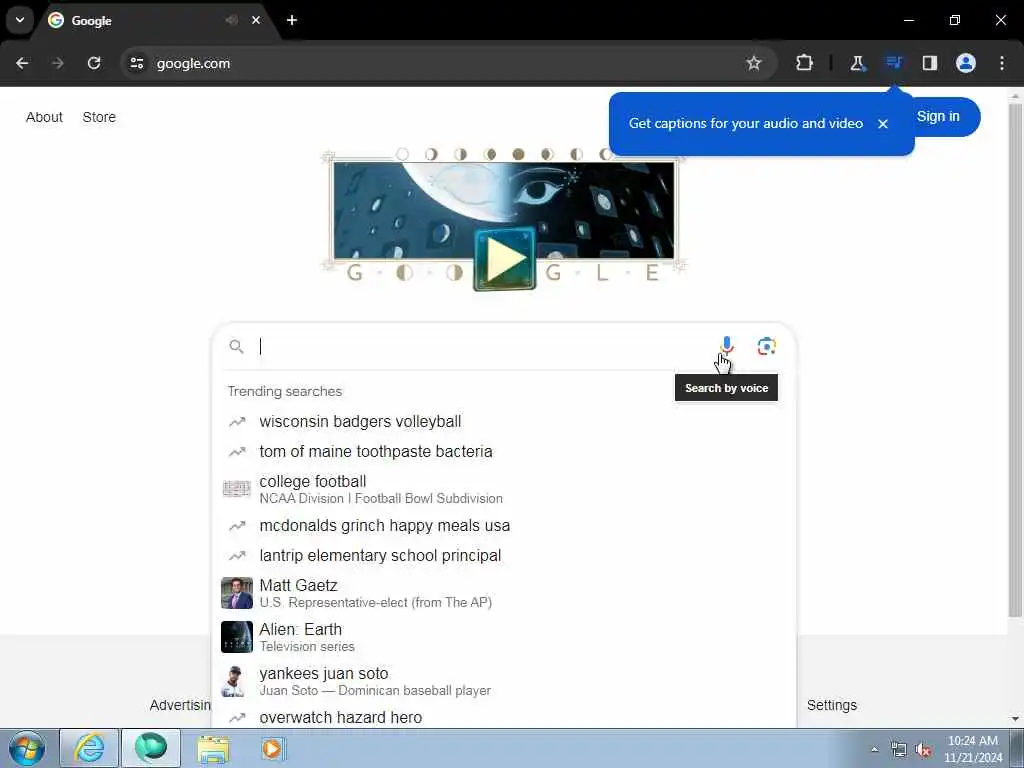Viewport: 1024px width, 768px height.
Task: Click the Sign in button
Action: tap(944, 117)
